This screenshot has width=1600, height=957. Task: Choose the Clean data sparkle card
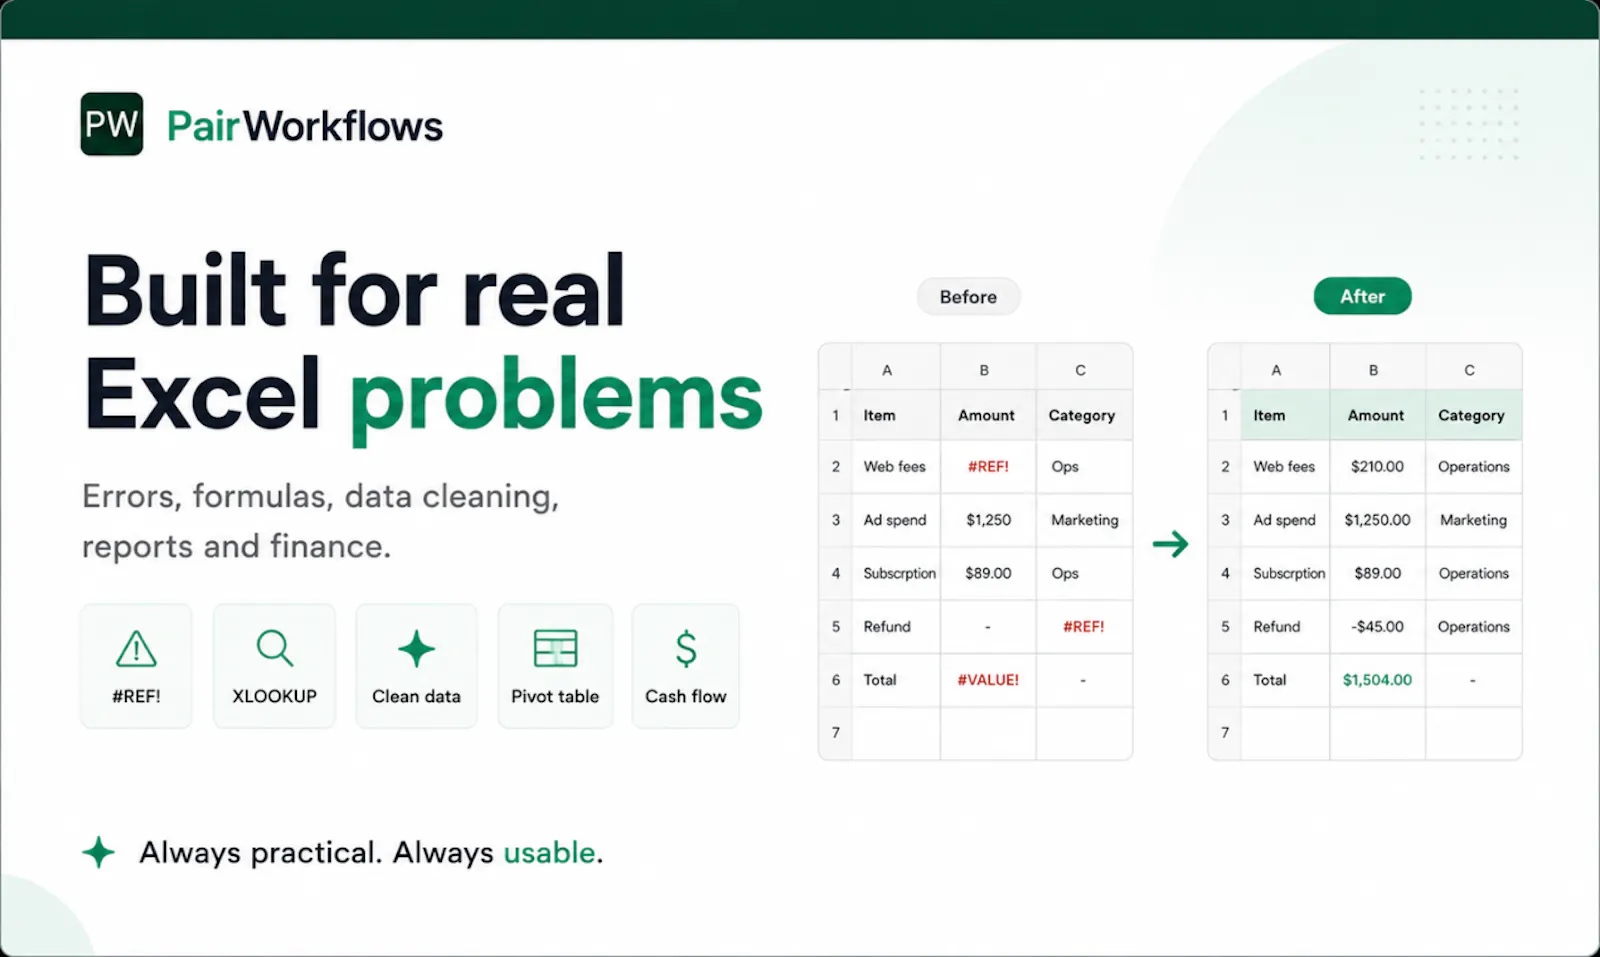tap(416, 666)
